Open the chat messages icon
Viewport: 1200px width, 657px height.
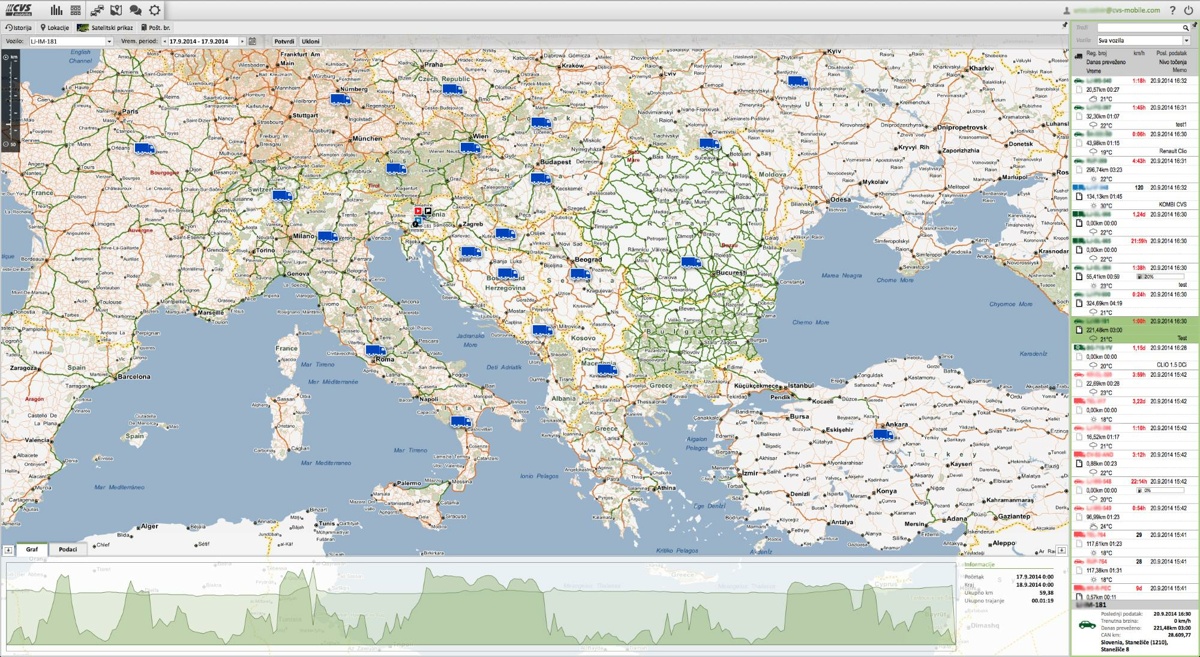click(135, 10)
